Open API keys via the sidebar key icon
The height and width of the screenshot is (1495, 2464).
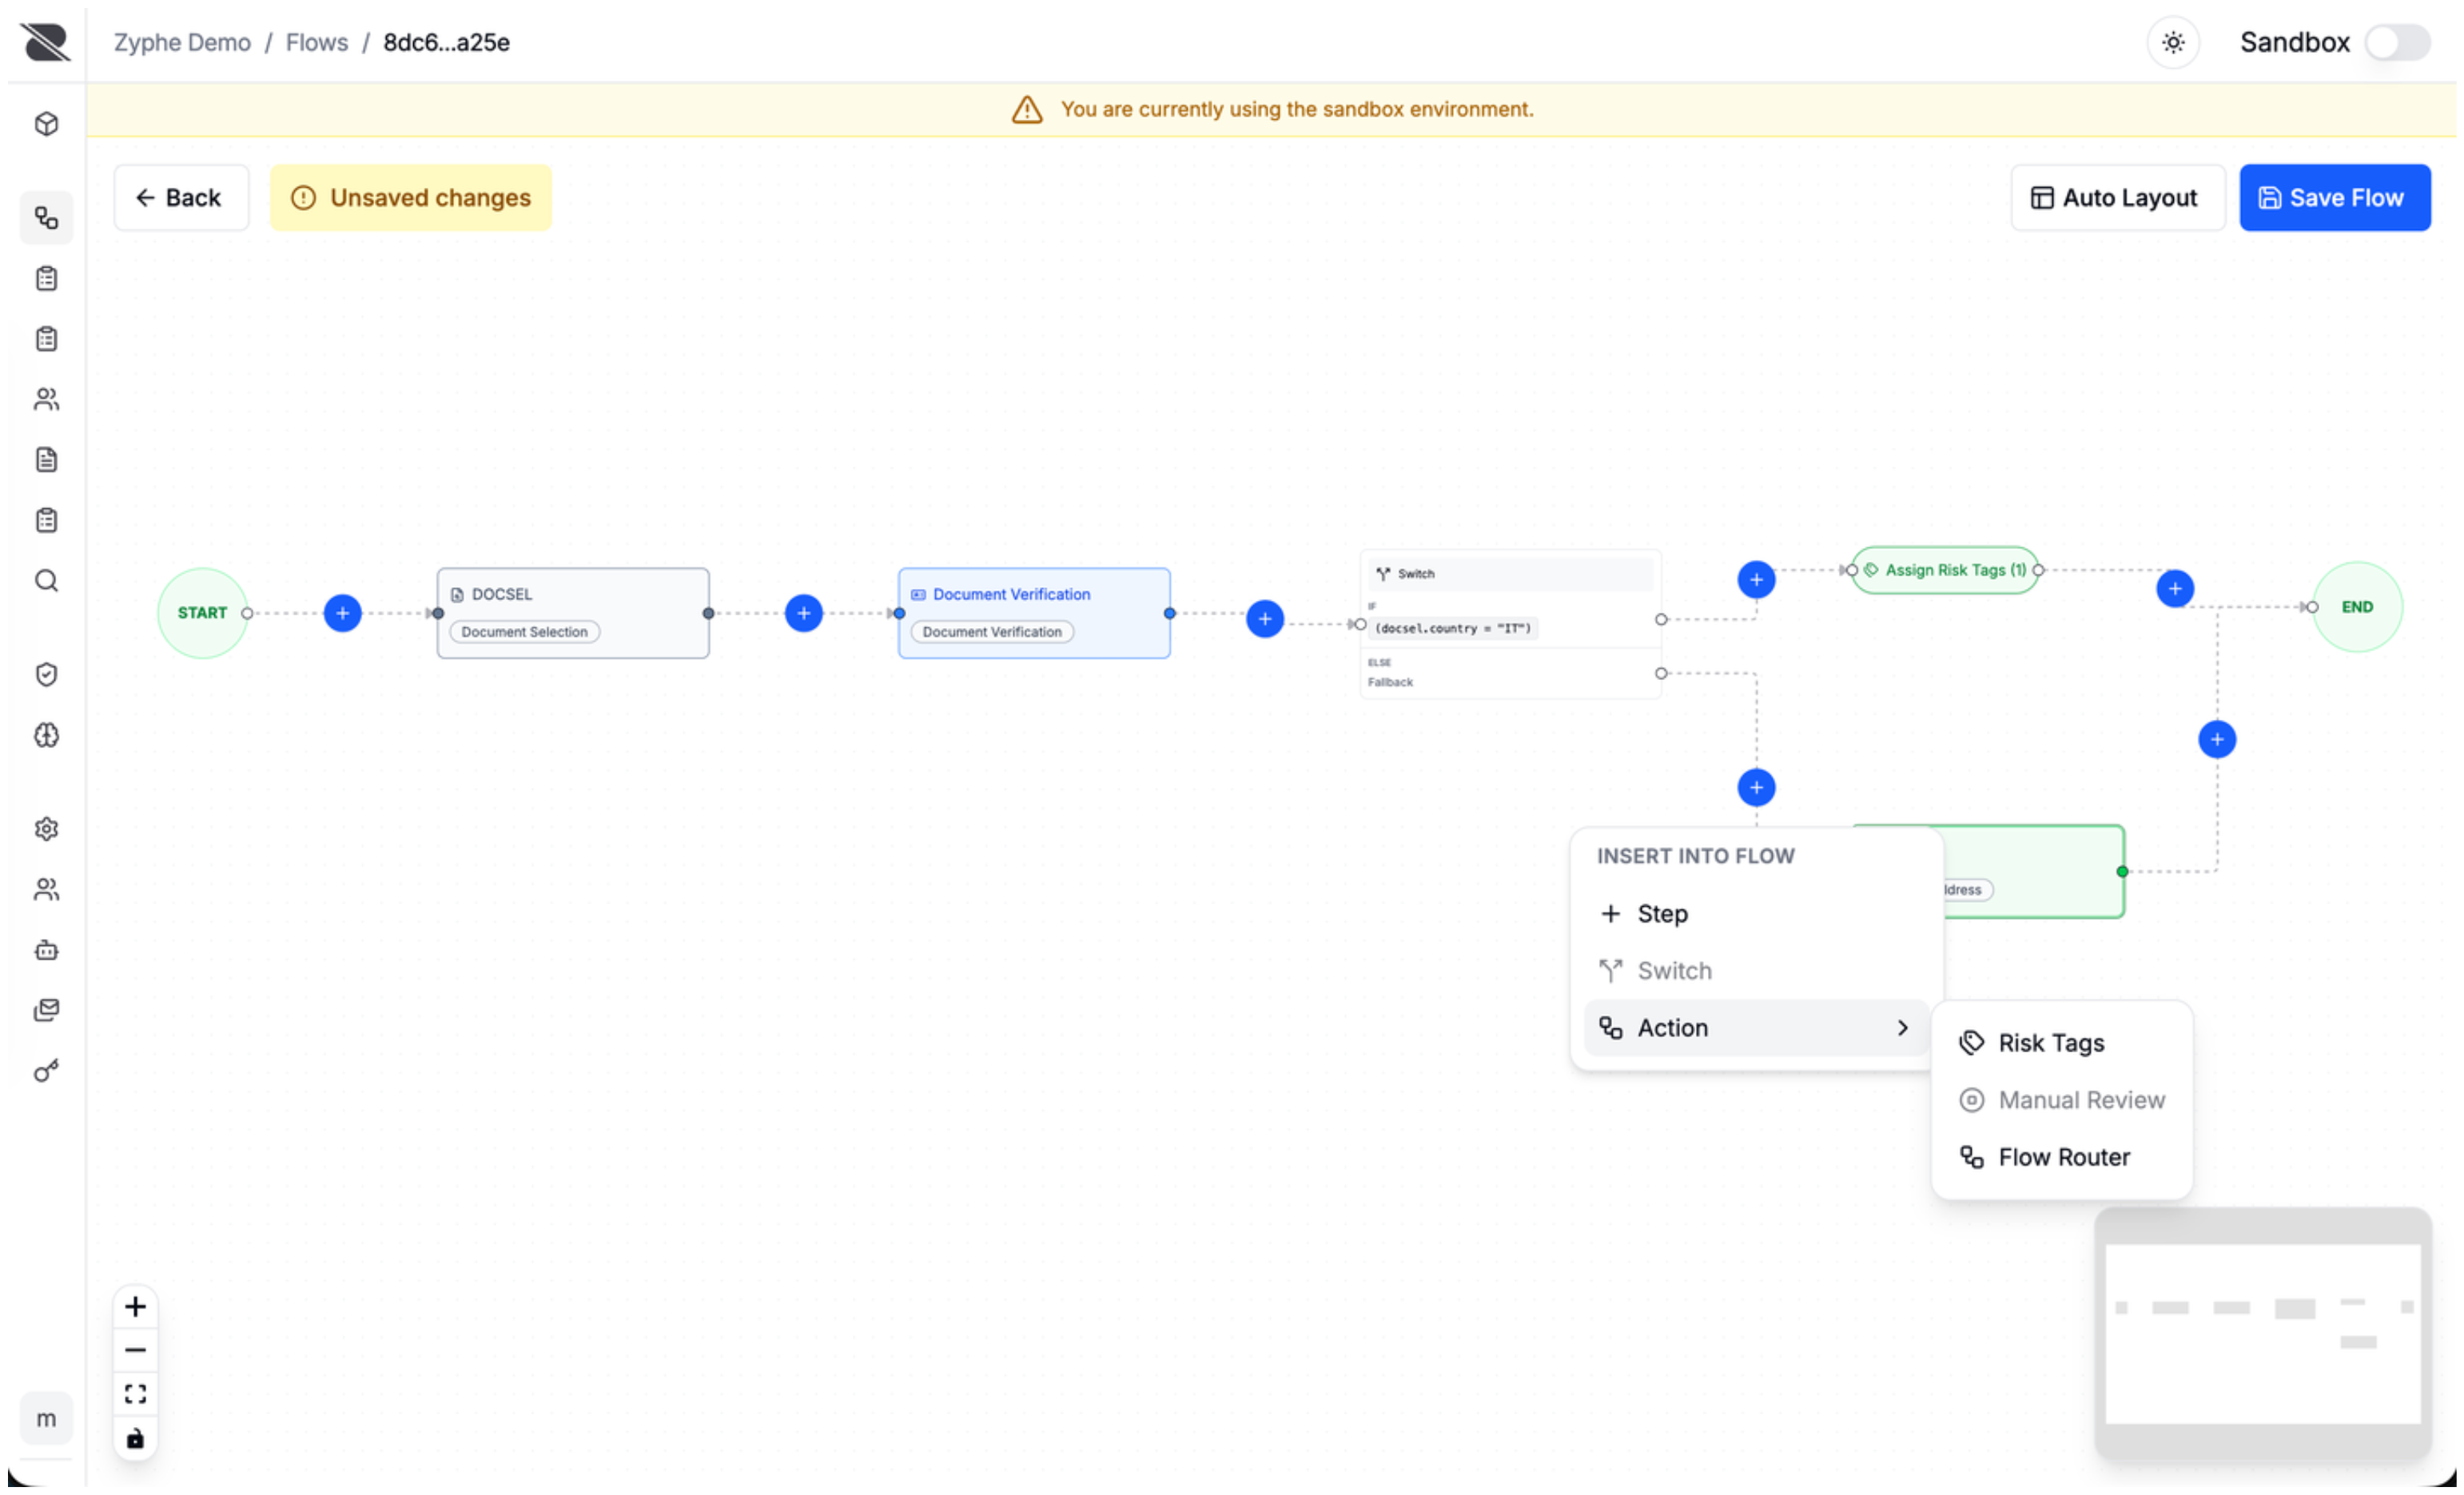pos(46,1071)
